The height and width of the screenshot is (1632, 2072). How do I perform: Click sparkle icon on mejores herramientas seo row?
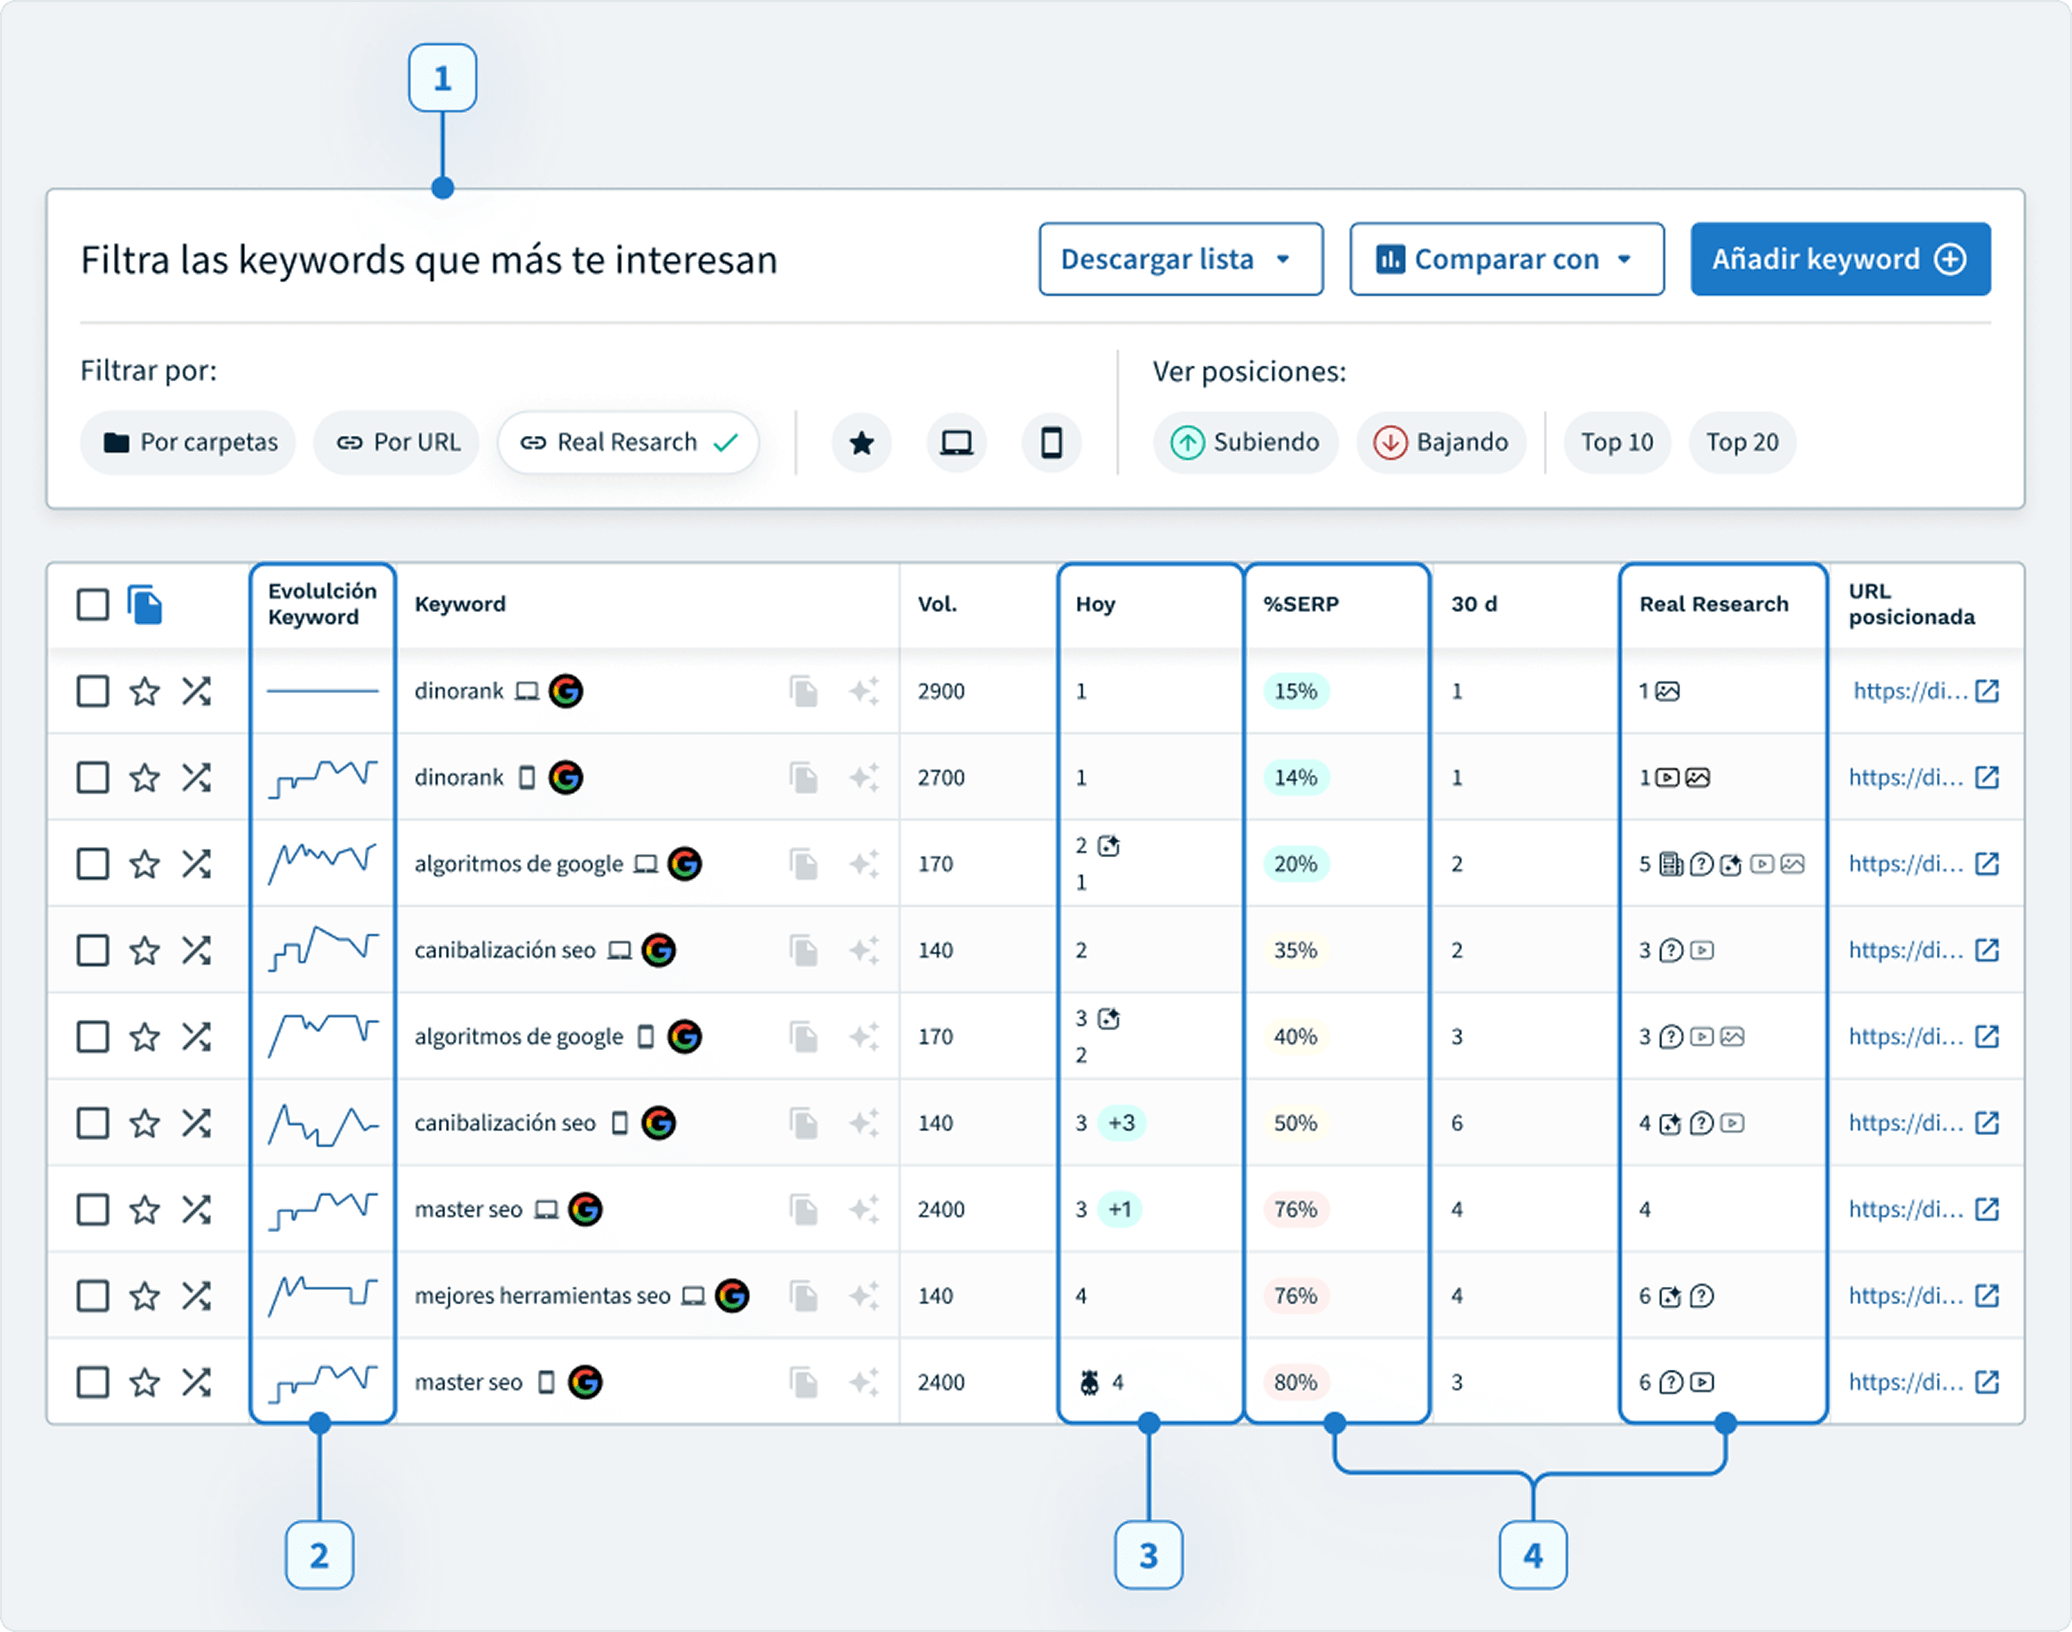tap(864, 1296)
